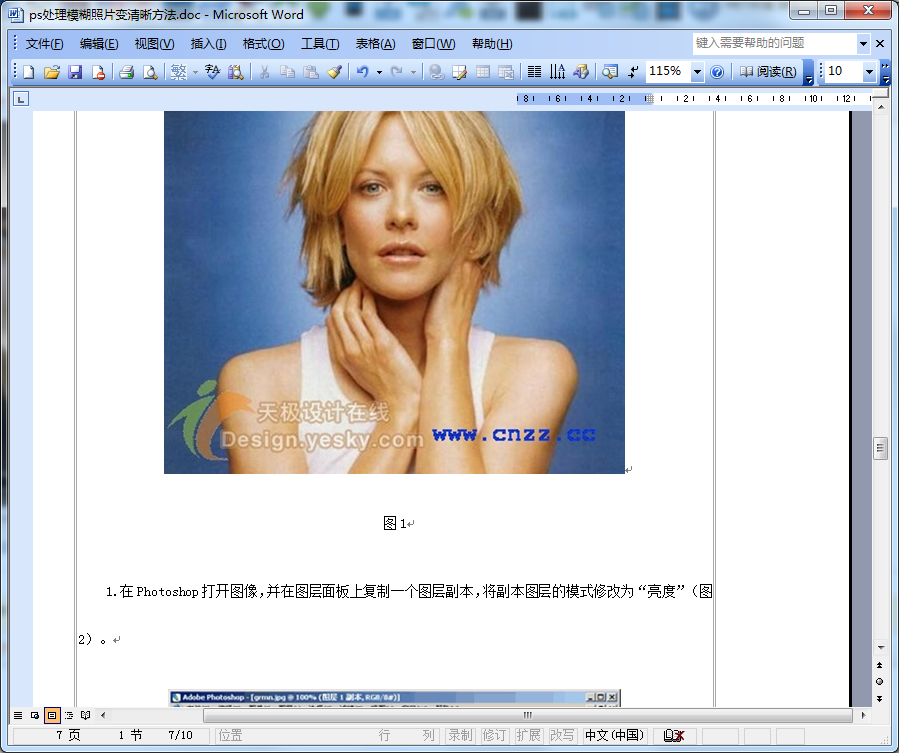The image size is (899, 753).
Task: Click the horizontal scrollbar thumb
Action: click(x=528, y=715)
